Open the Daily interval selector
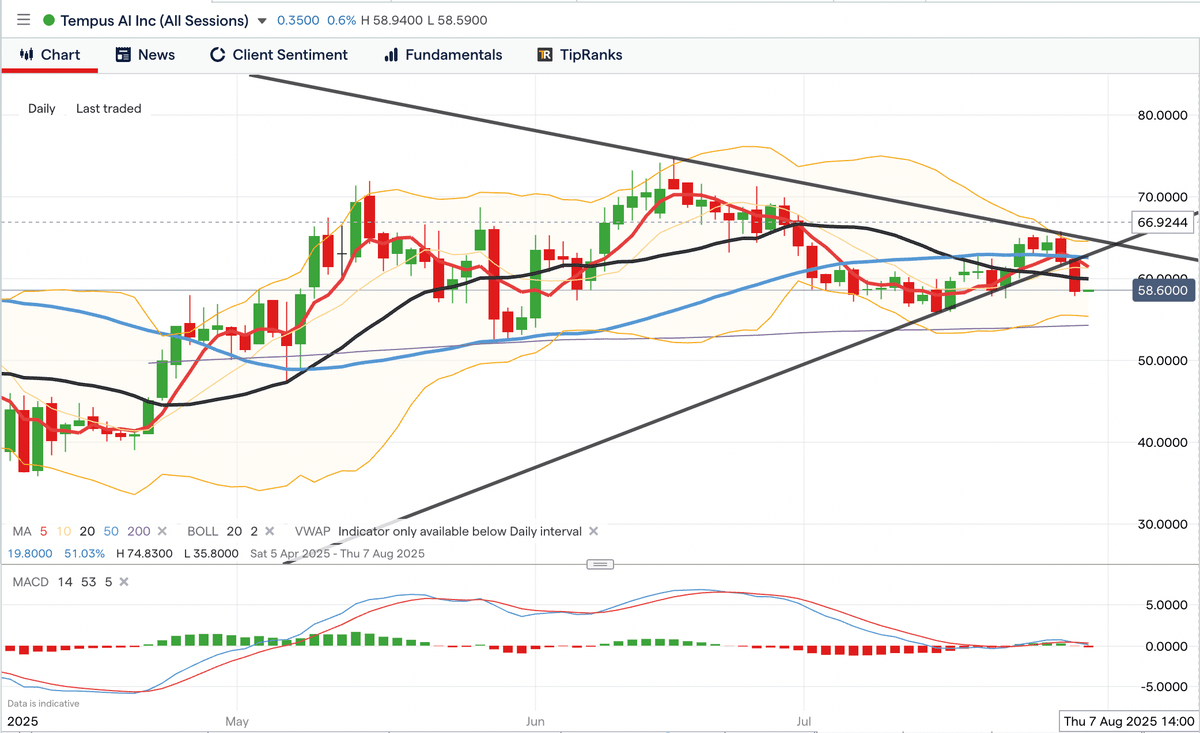1200x733 pixels. [x=42, y=108]
